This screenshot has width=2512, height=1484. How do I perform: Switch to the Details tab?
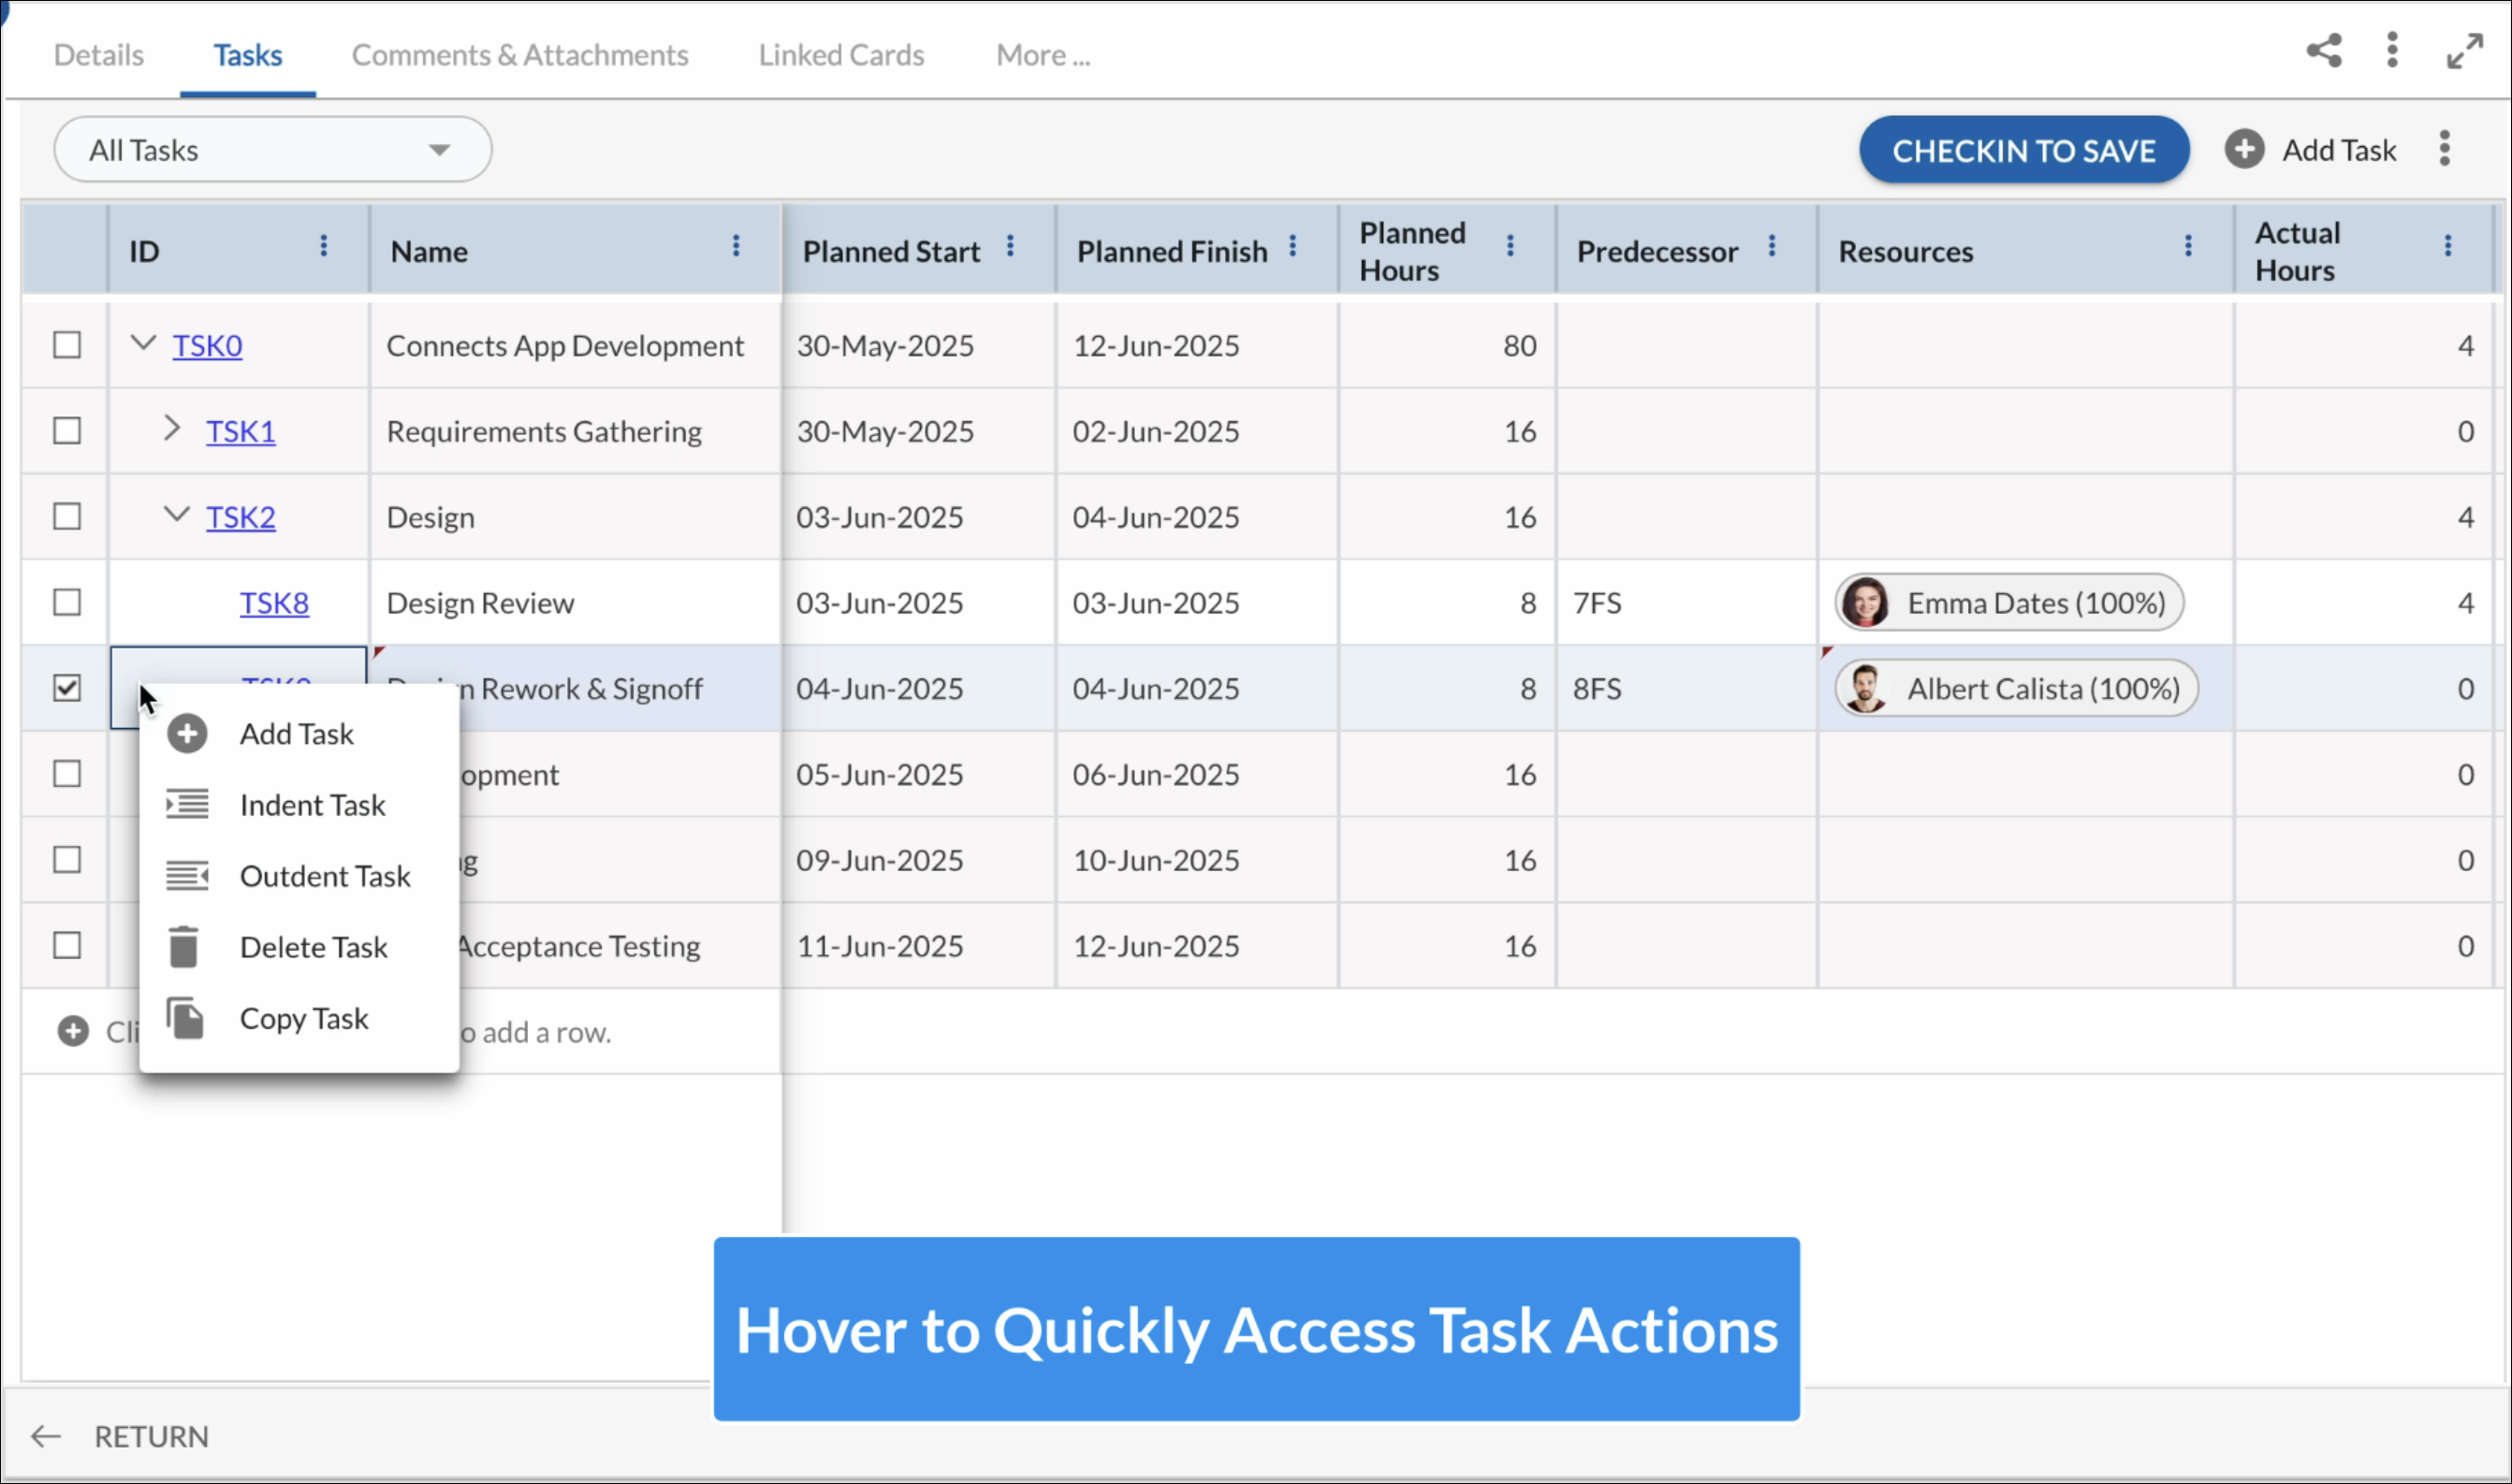(x=98, y=55)
